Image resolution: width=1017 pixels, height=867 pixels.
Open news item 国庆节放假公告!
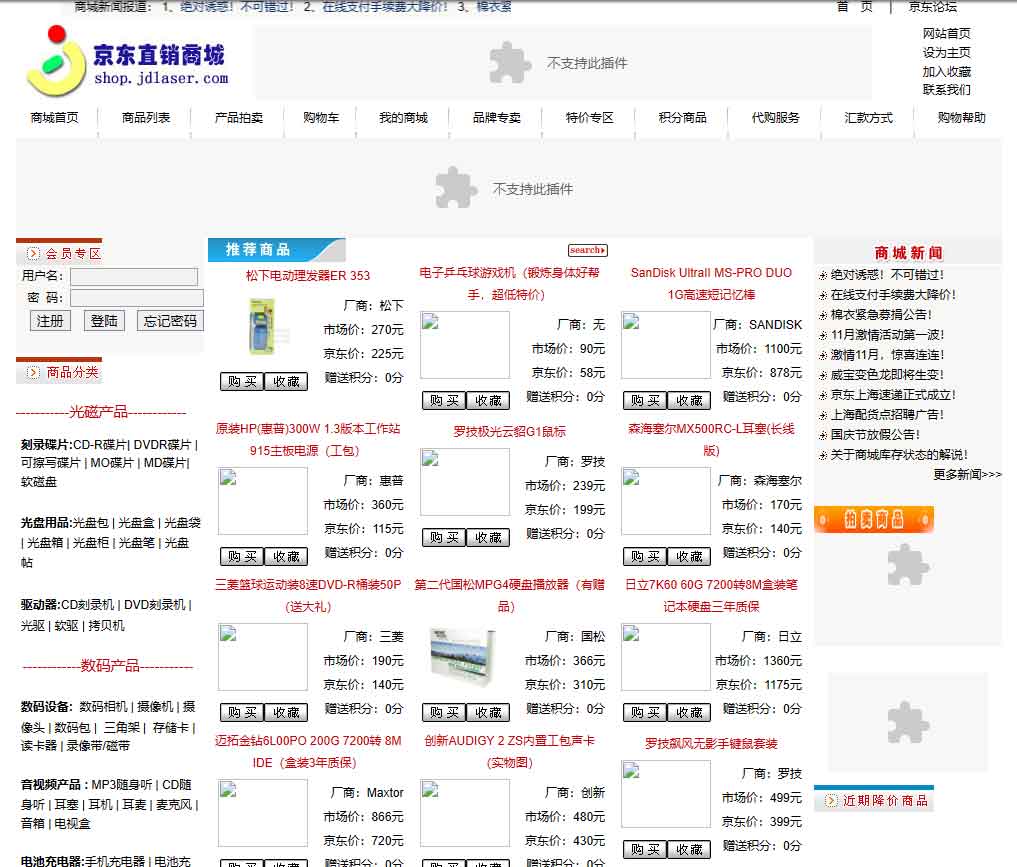[x=875, y=435]
